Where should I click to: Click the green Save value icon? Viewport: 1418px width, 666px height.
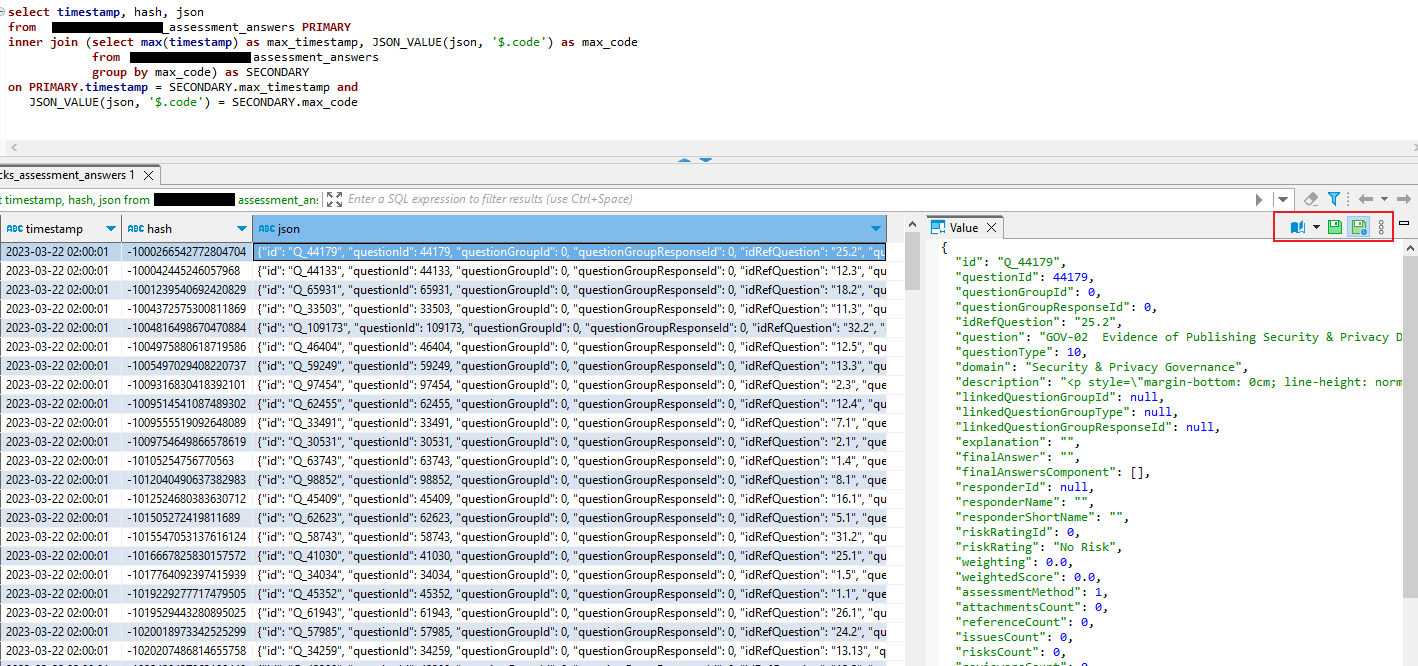pyautogui.click(x=1335, y=226)
